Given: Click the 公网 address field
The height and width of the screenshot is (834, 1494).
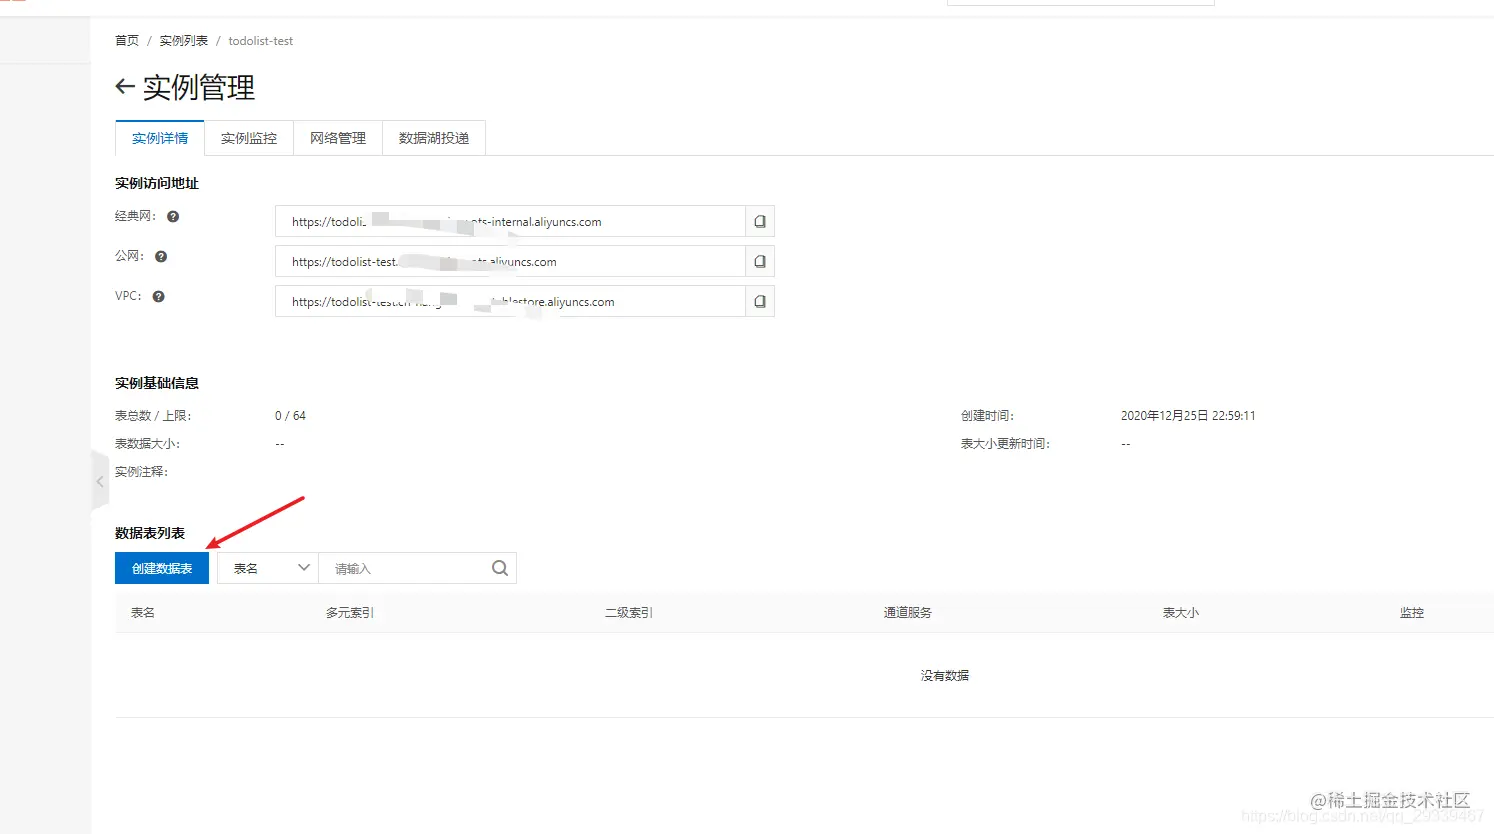Looking at the screenshot, I should click(510, 261).
